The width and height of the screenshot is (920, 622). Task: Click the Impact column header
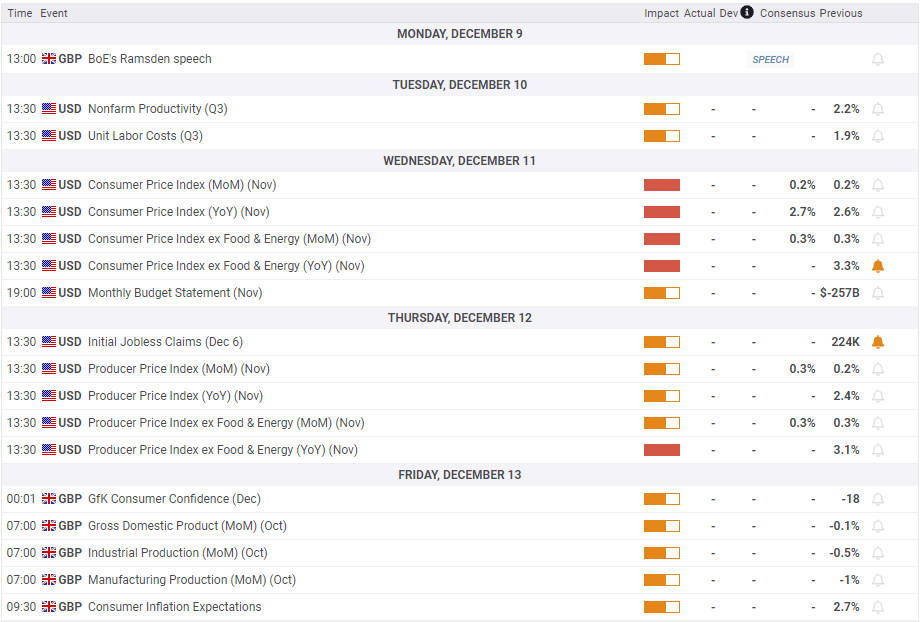click(x=661, y=13)
